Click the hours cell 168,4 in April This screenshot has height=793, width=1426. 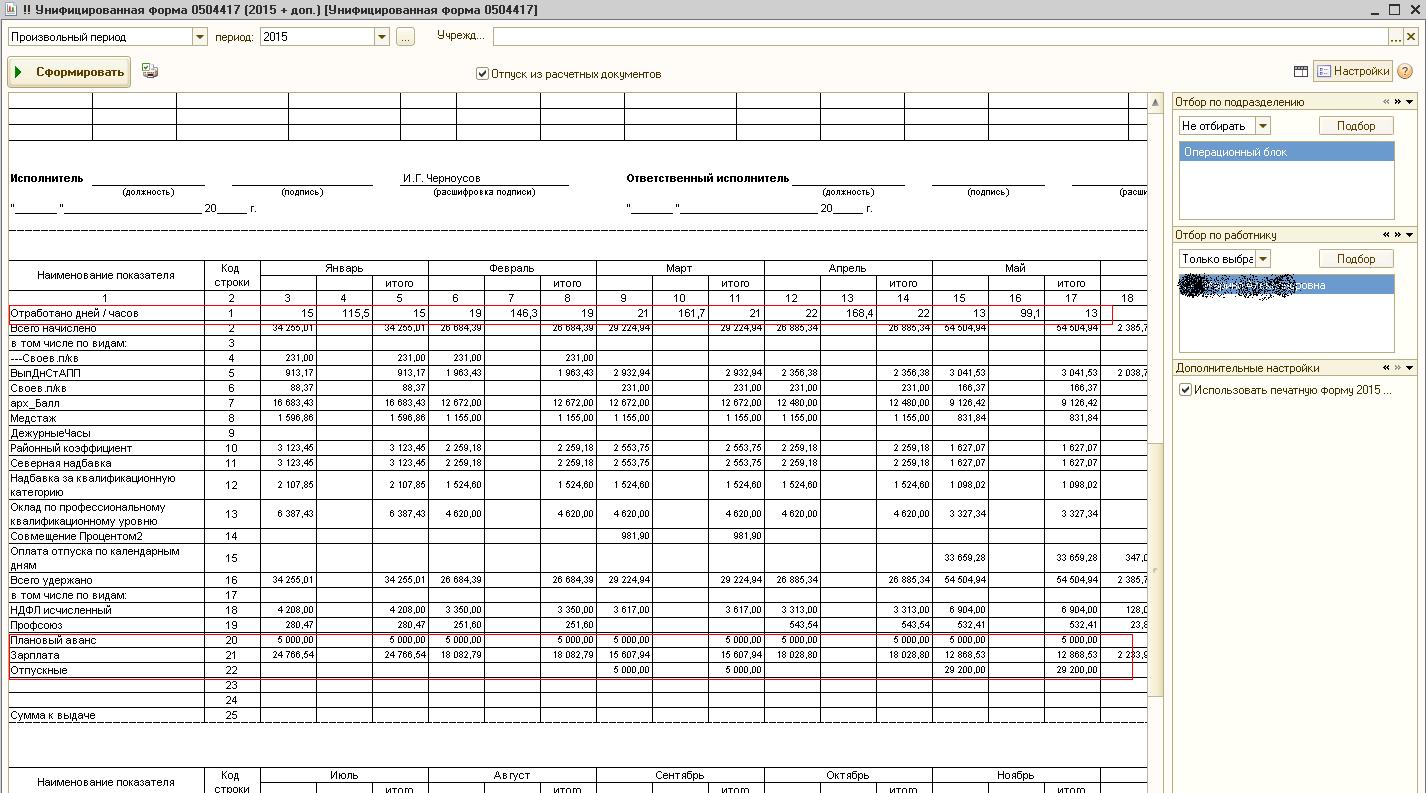click(x=848, y=313)
